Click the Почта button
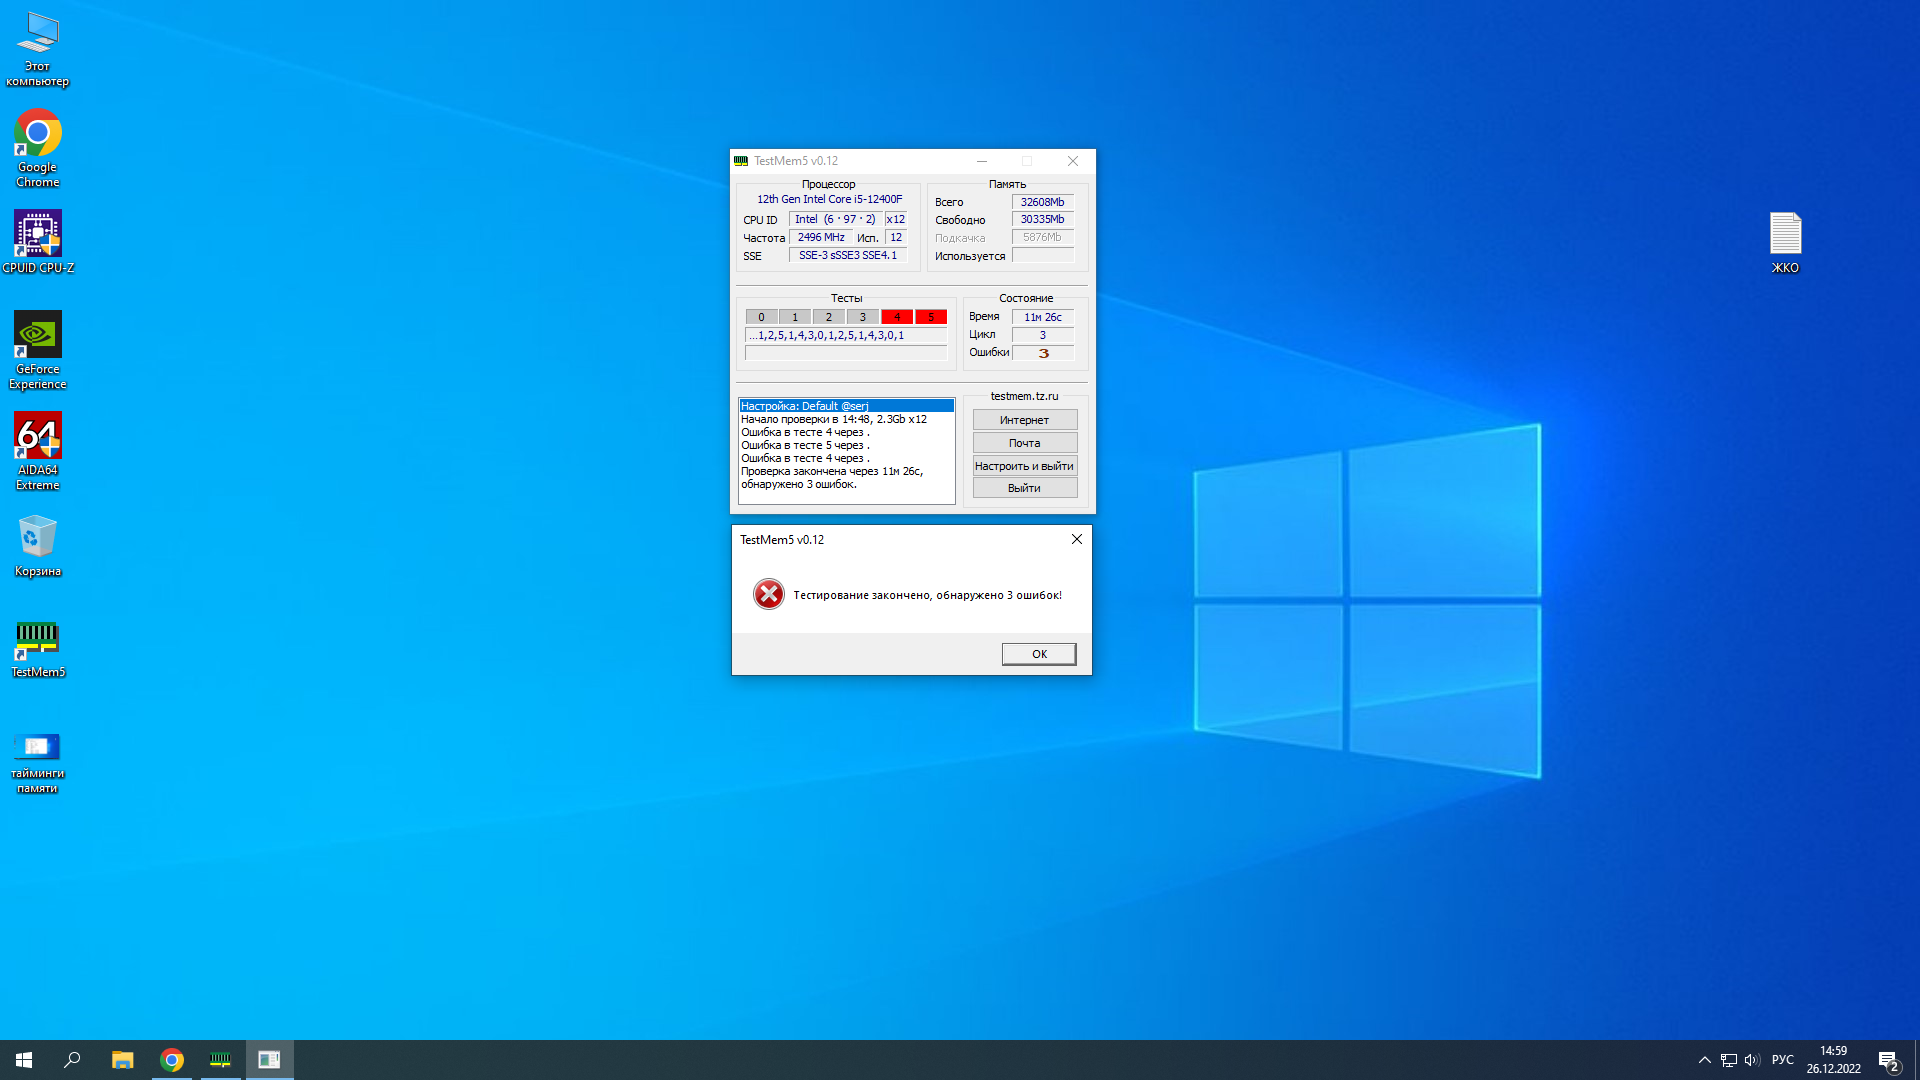 pyautogui.click(x=1024, y=443)
